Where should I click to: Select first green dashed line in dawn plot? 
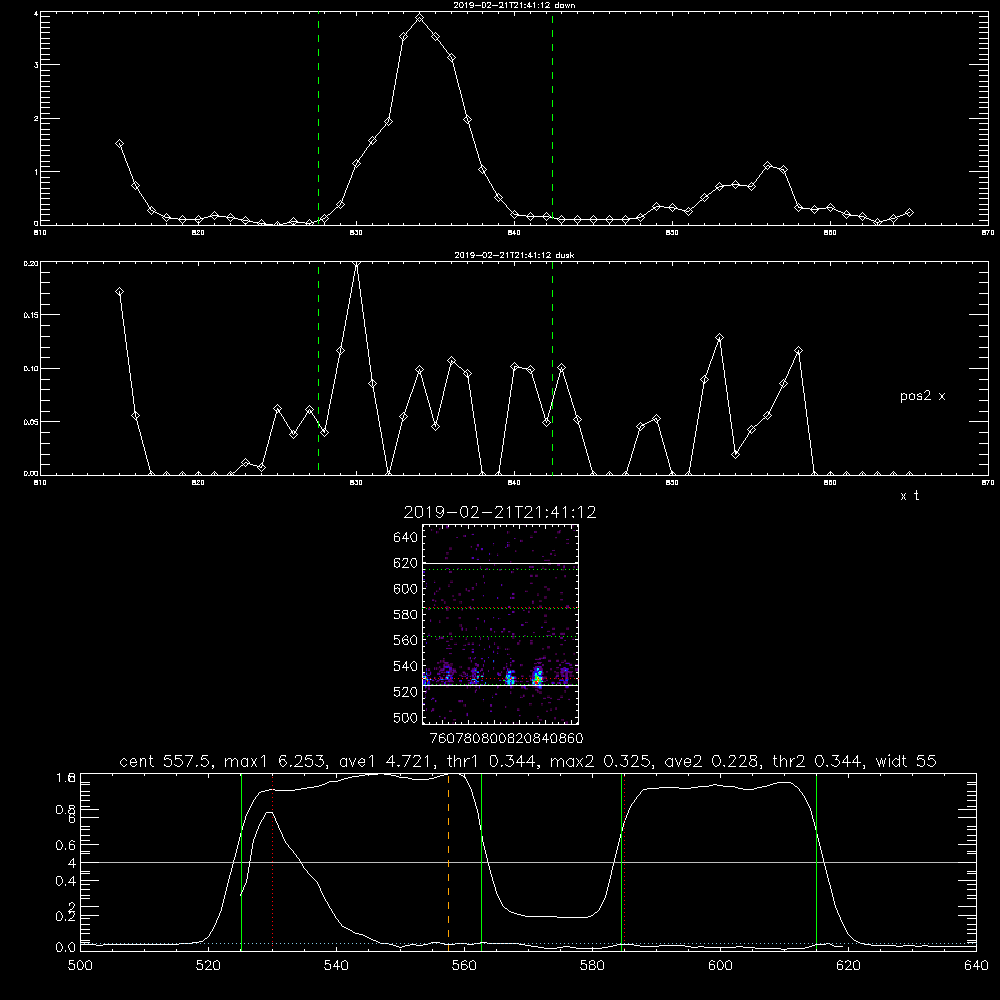click(318, 119)
